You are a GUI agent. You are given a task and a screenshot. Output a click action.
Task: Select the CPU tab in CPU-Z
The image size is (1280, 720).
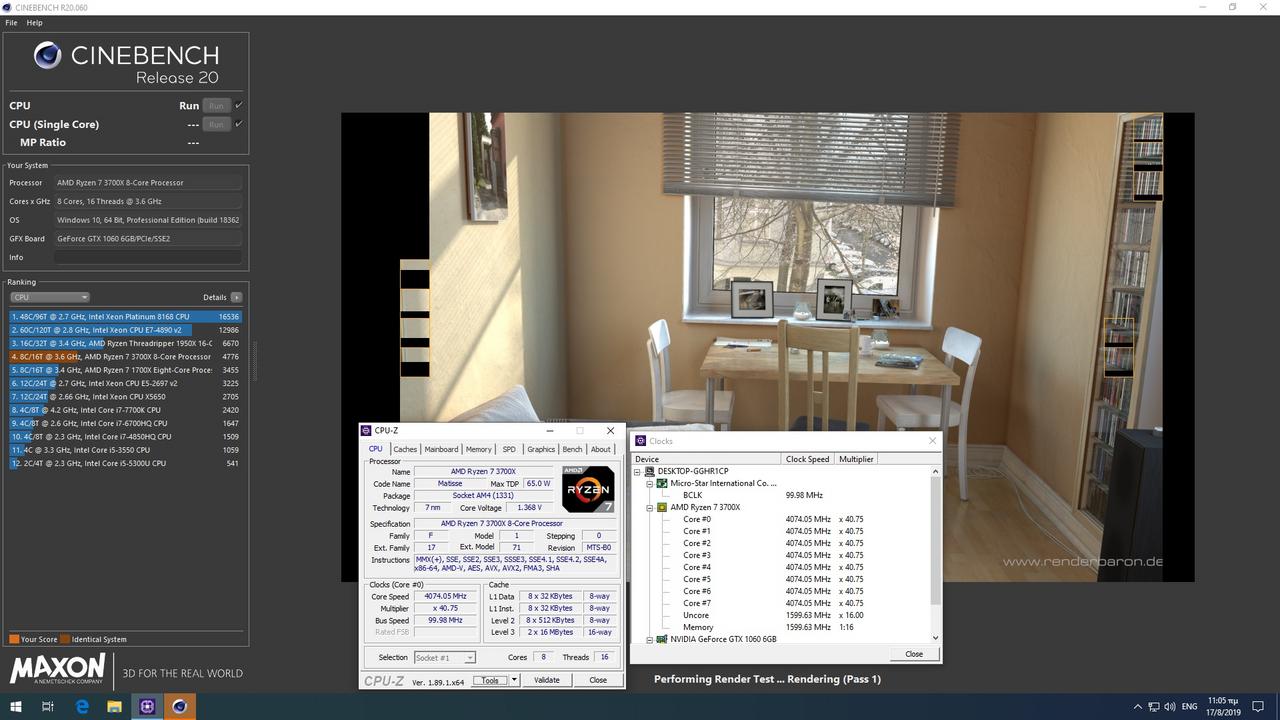click(376, 449)
